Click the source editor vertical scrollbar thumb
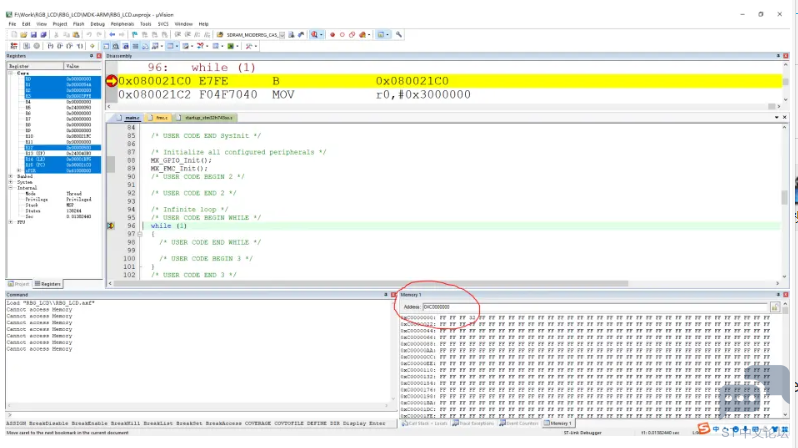Viewport: 798px width, 448px height. click(x=784, y=198)
